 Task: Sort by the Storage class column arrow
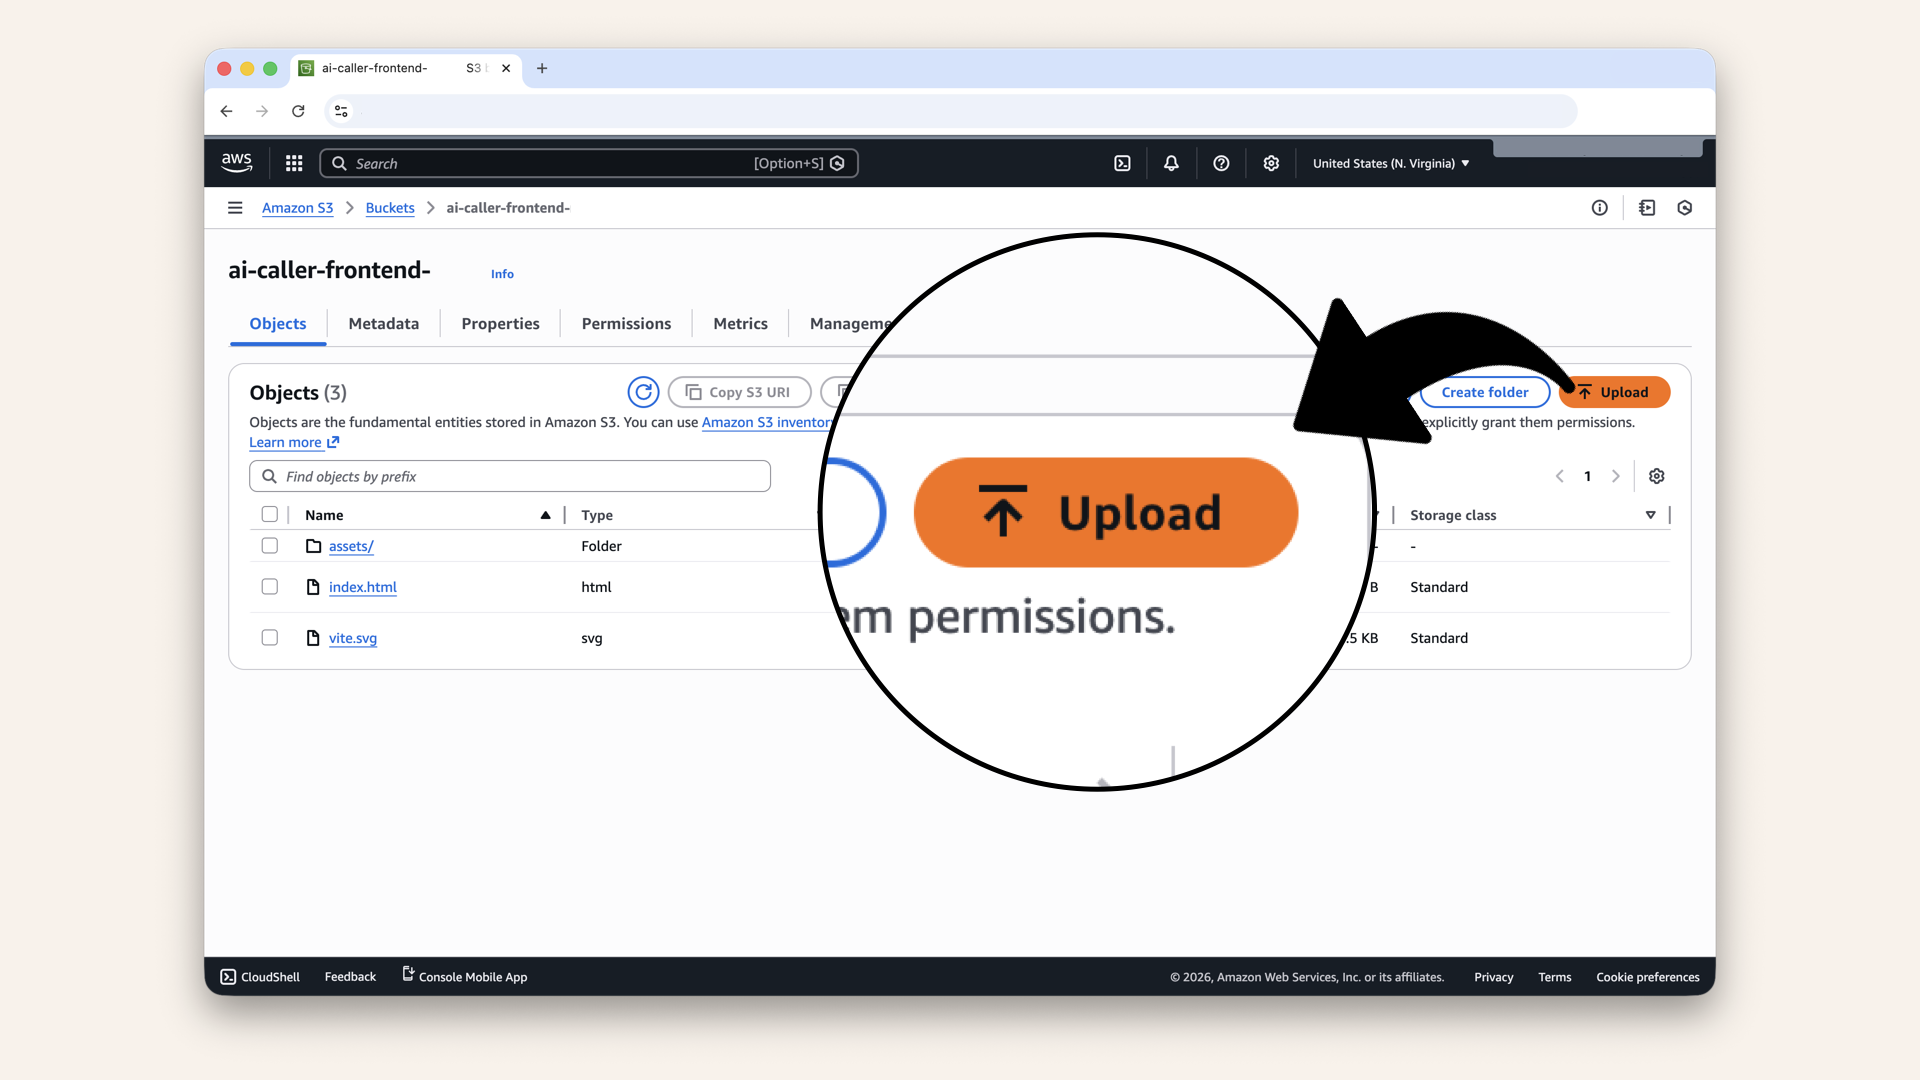[1650, 515]
